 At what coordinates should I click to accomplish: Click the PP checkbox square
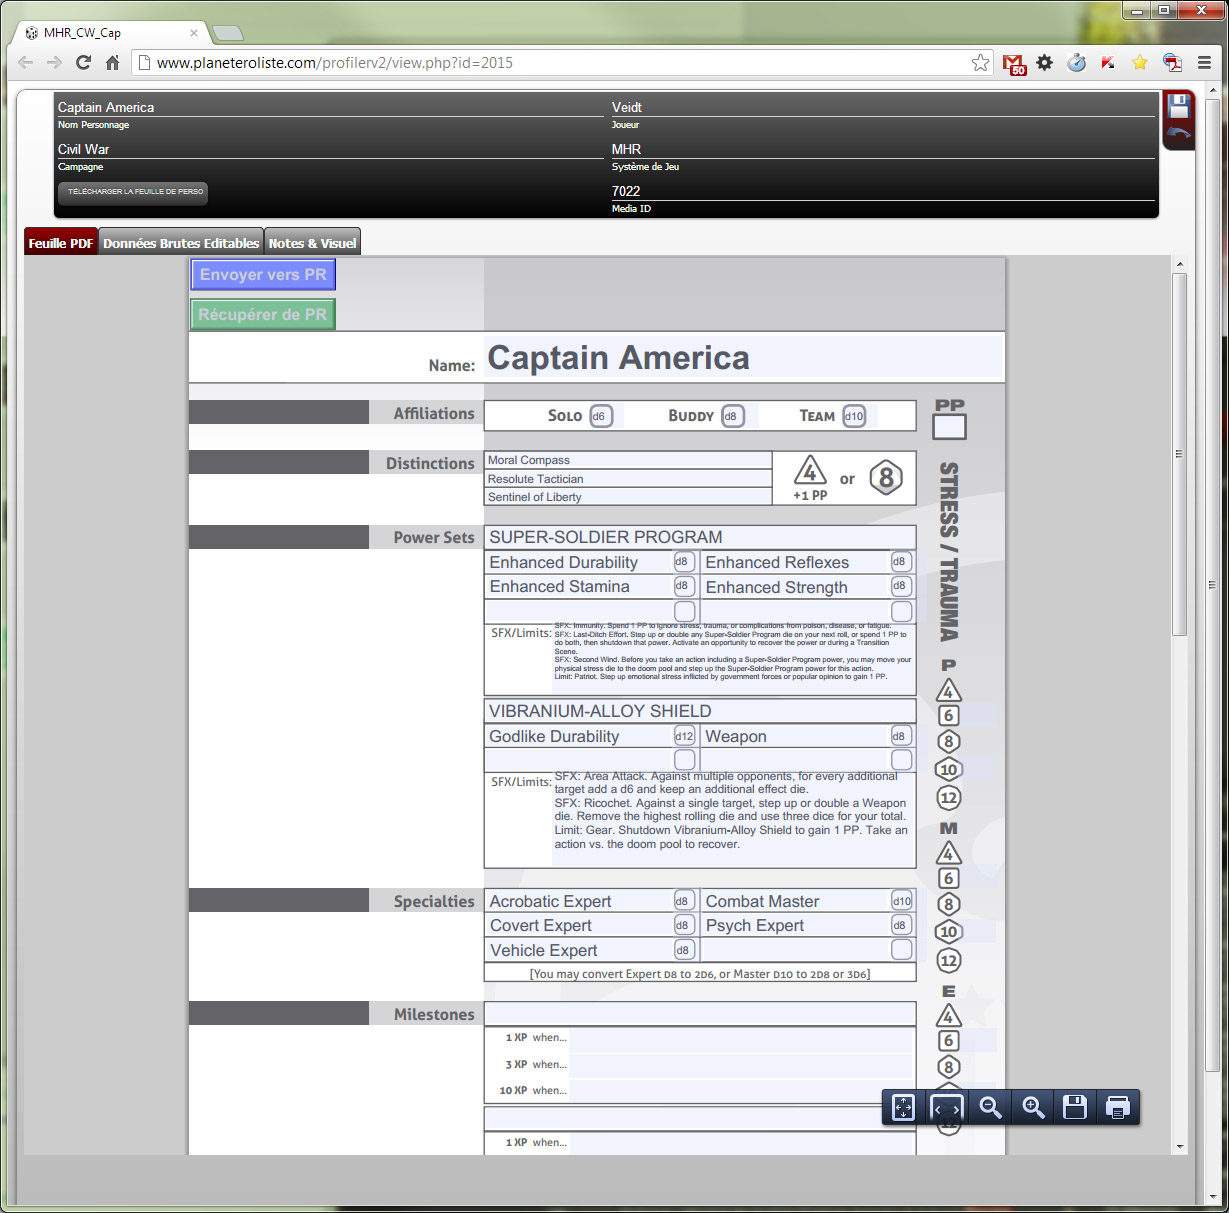pyautogui.click(x=949, y=427)
